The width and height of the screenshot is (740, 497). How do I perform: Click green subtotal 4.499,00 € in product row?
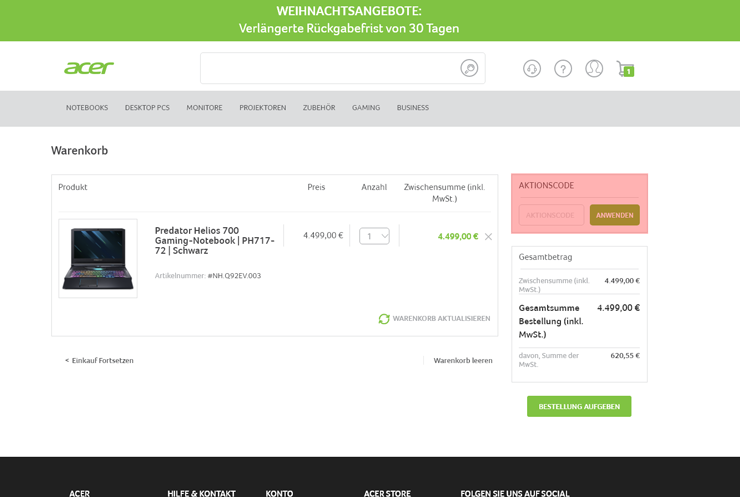[x=458, y=236]
